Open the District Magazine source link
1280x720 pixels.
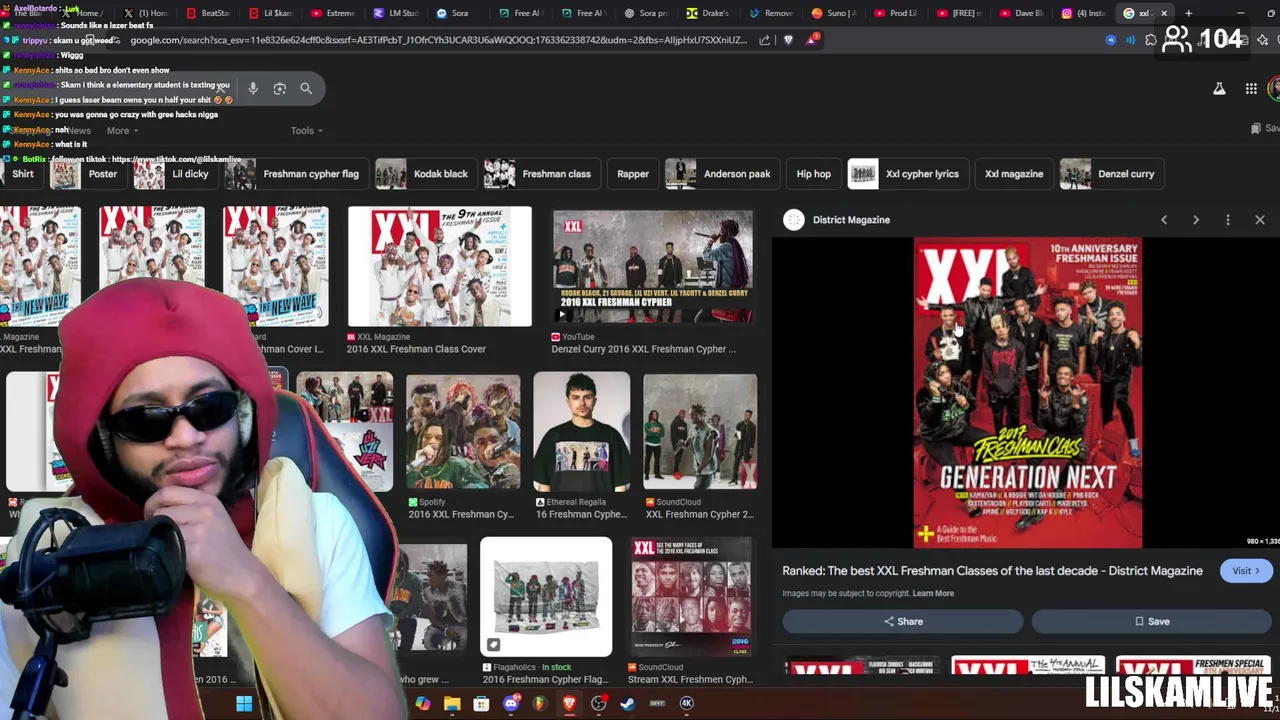tap(851, 220)
